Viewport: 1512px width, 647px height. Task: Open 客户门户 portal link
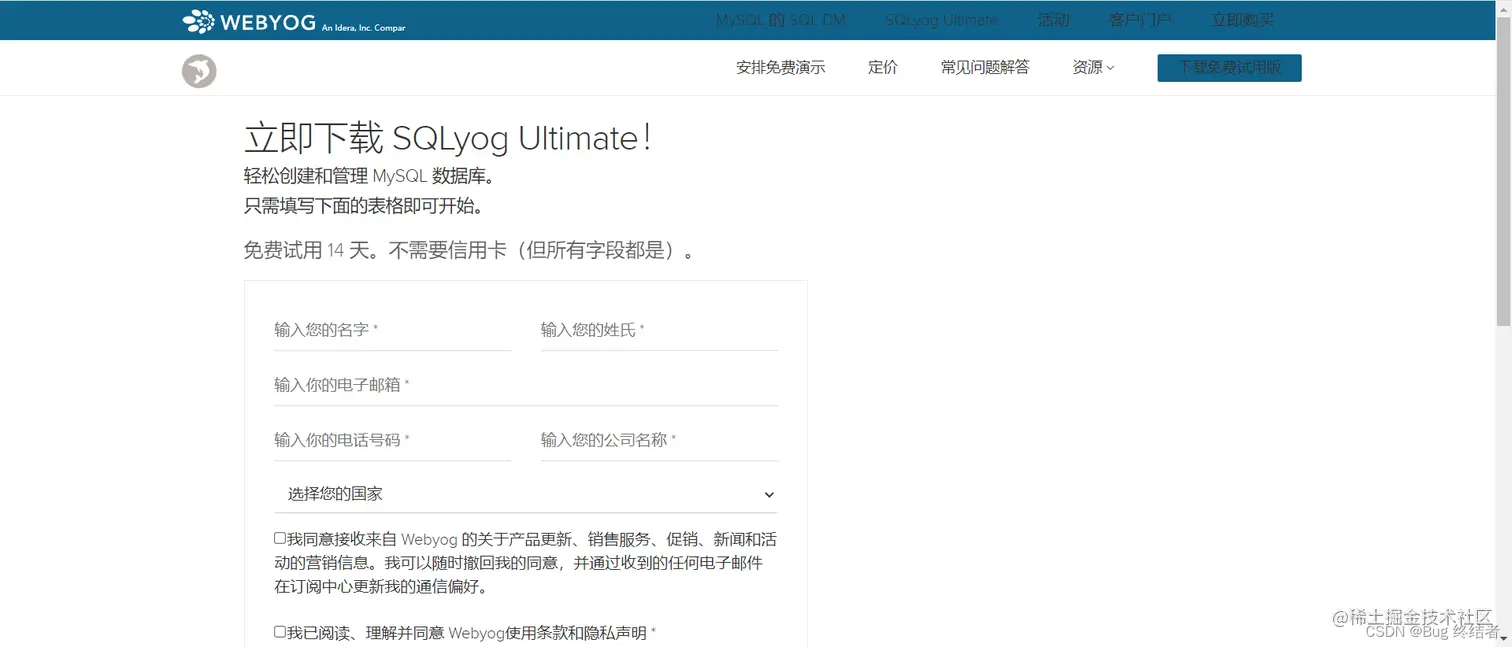[1140, 20]
